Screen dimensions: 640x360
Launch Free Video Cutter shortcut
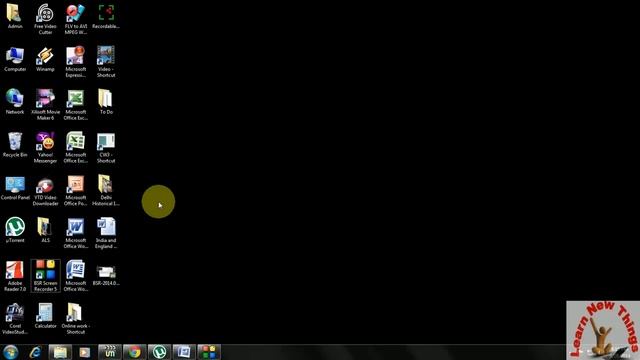click(x=45, y=19)
